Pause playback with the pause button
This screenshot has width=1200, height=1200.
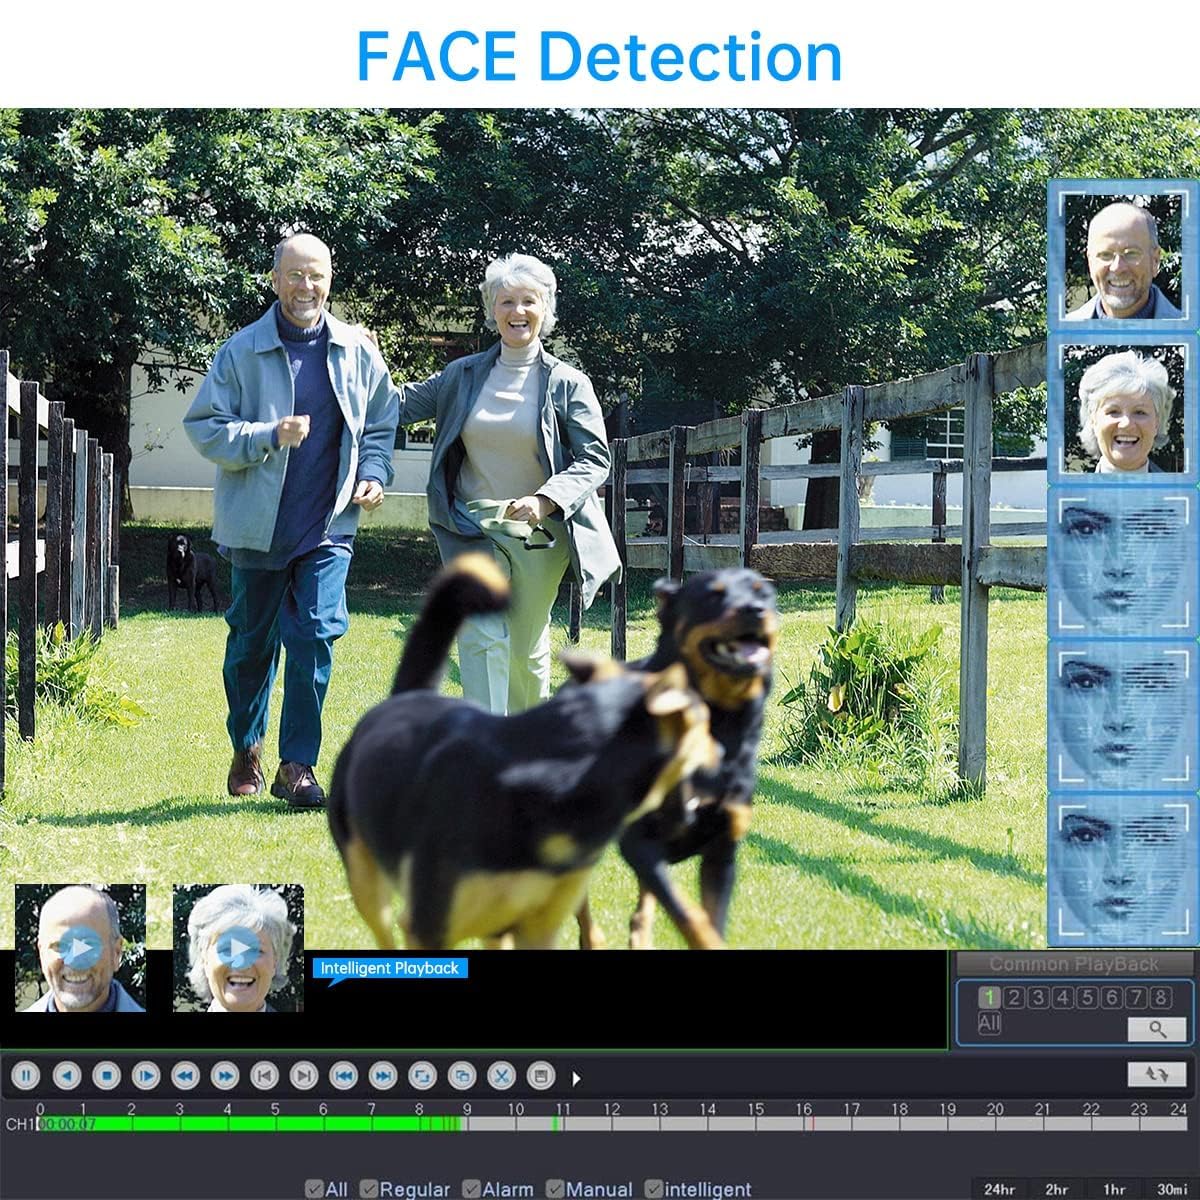[26, 1076]
